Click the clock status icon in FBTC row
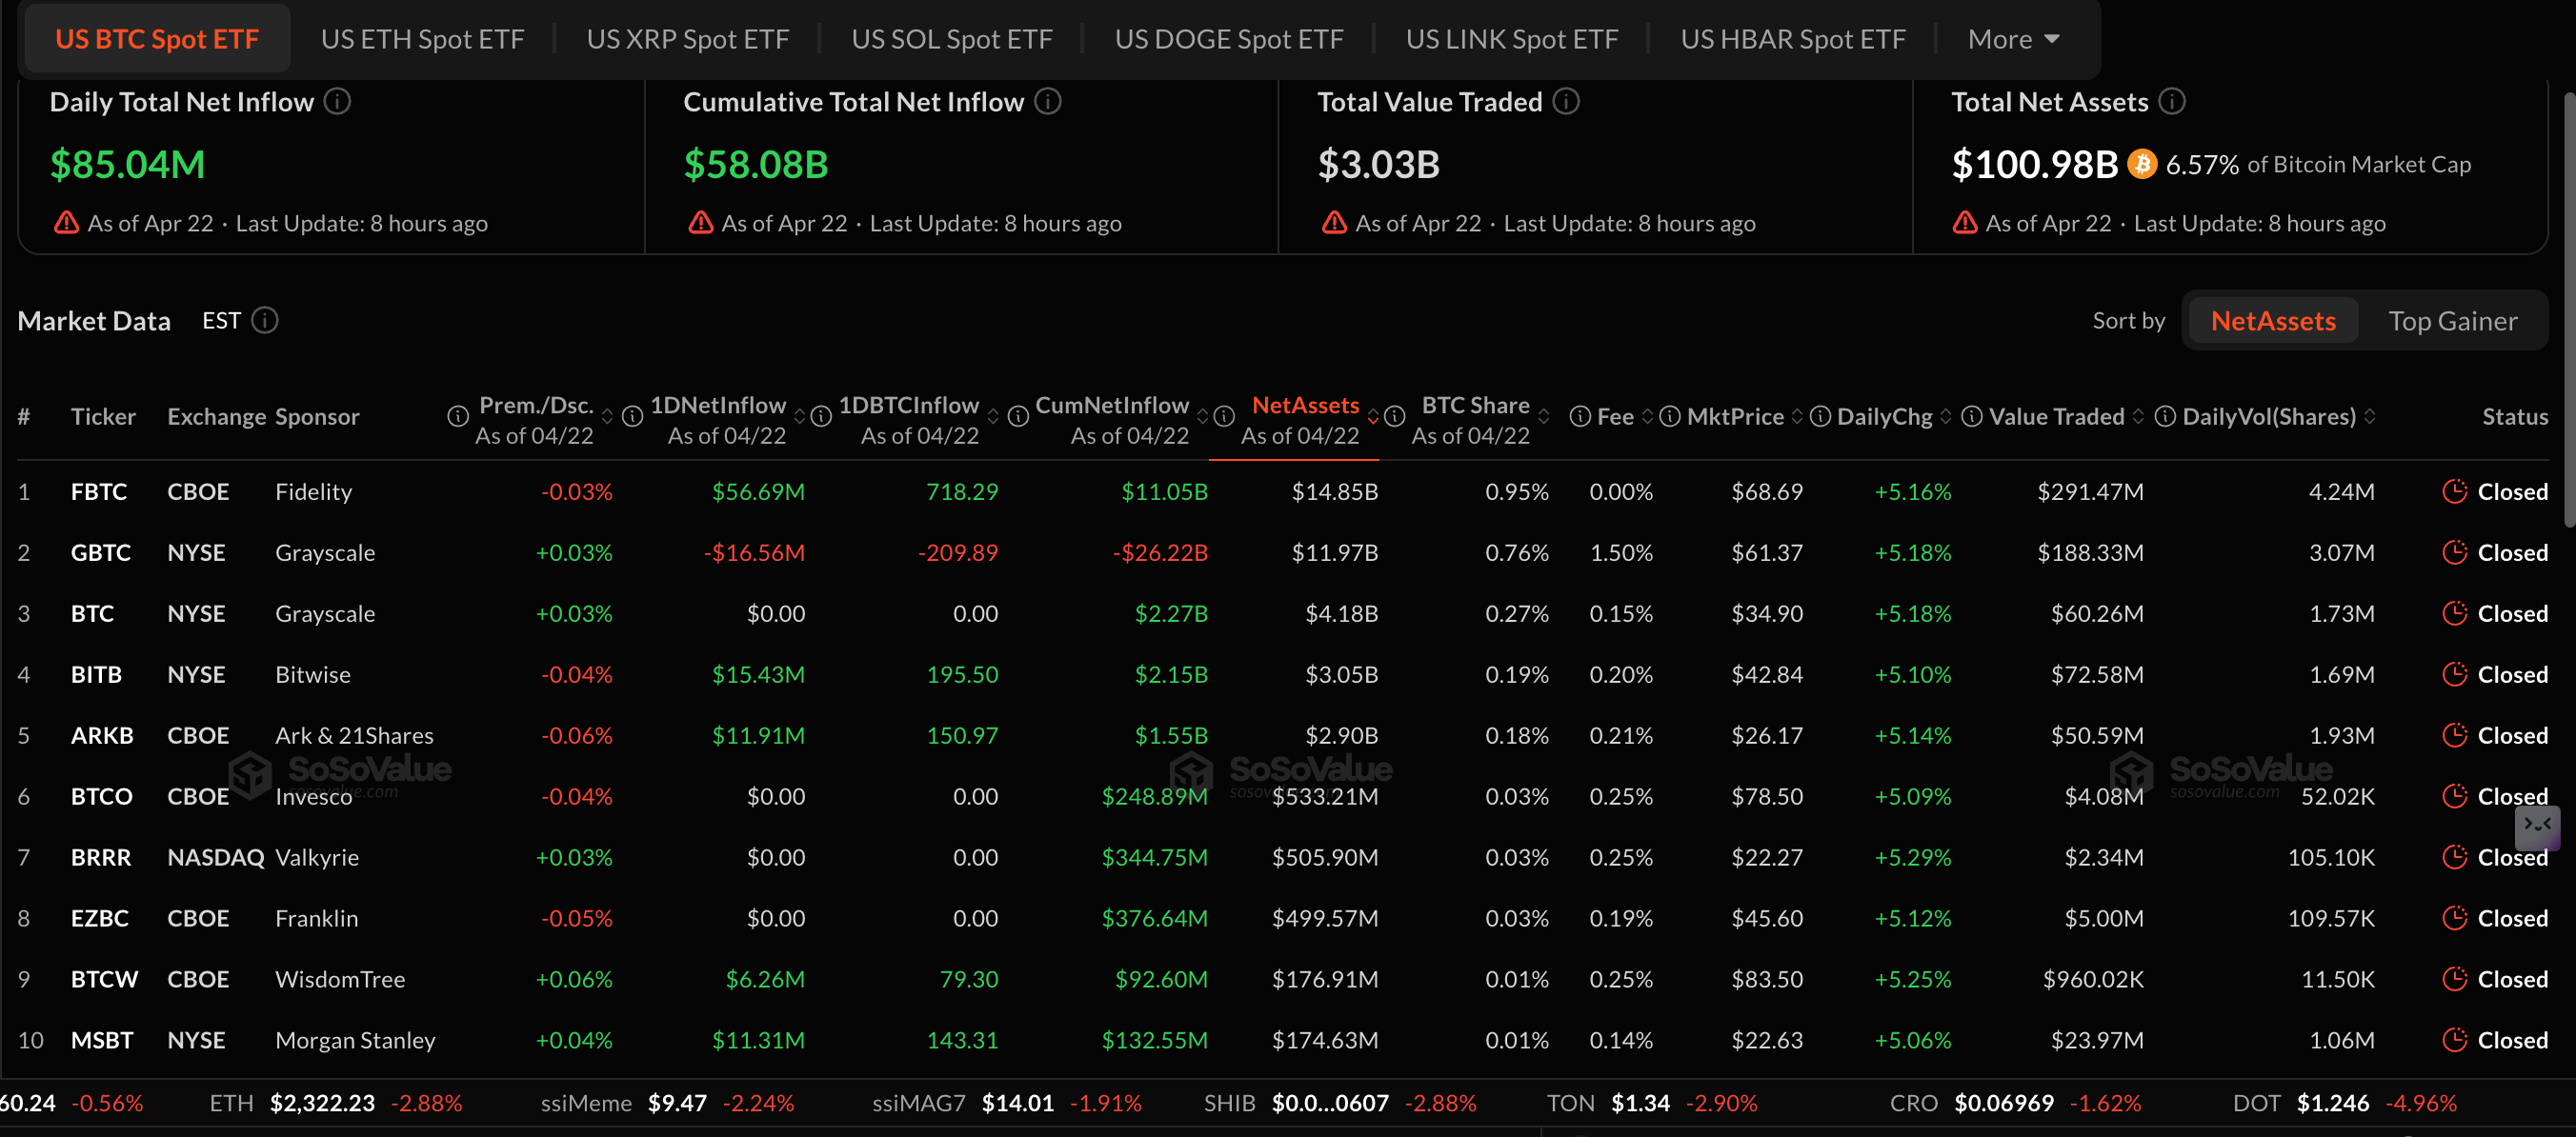The height and width of the screenshot is (1137, 2576). [x=2454, y=492]
